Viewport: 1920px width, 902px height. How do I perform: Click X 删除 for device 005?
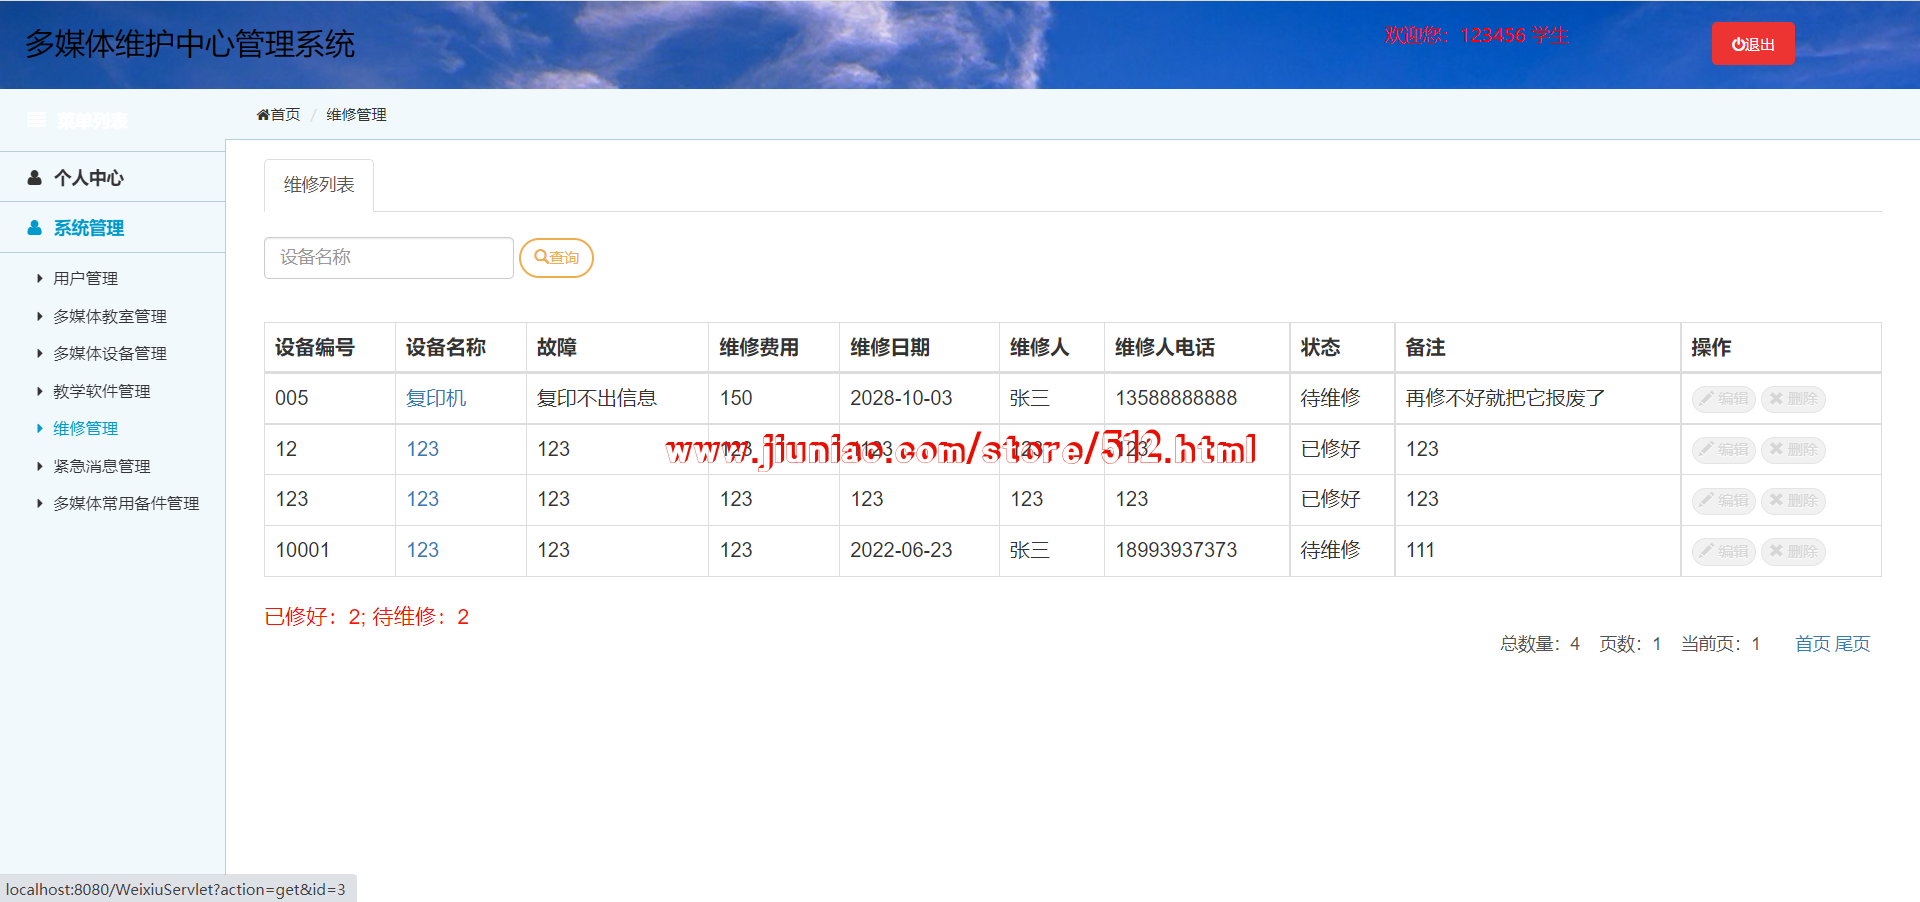coord(1793,399)
